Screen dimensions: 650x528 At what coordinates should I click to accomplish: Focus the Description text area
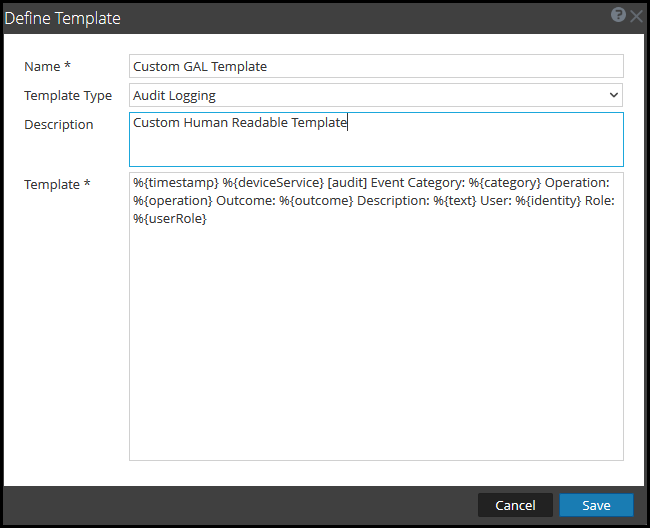coord(376,140)
